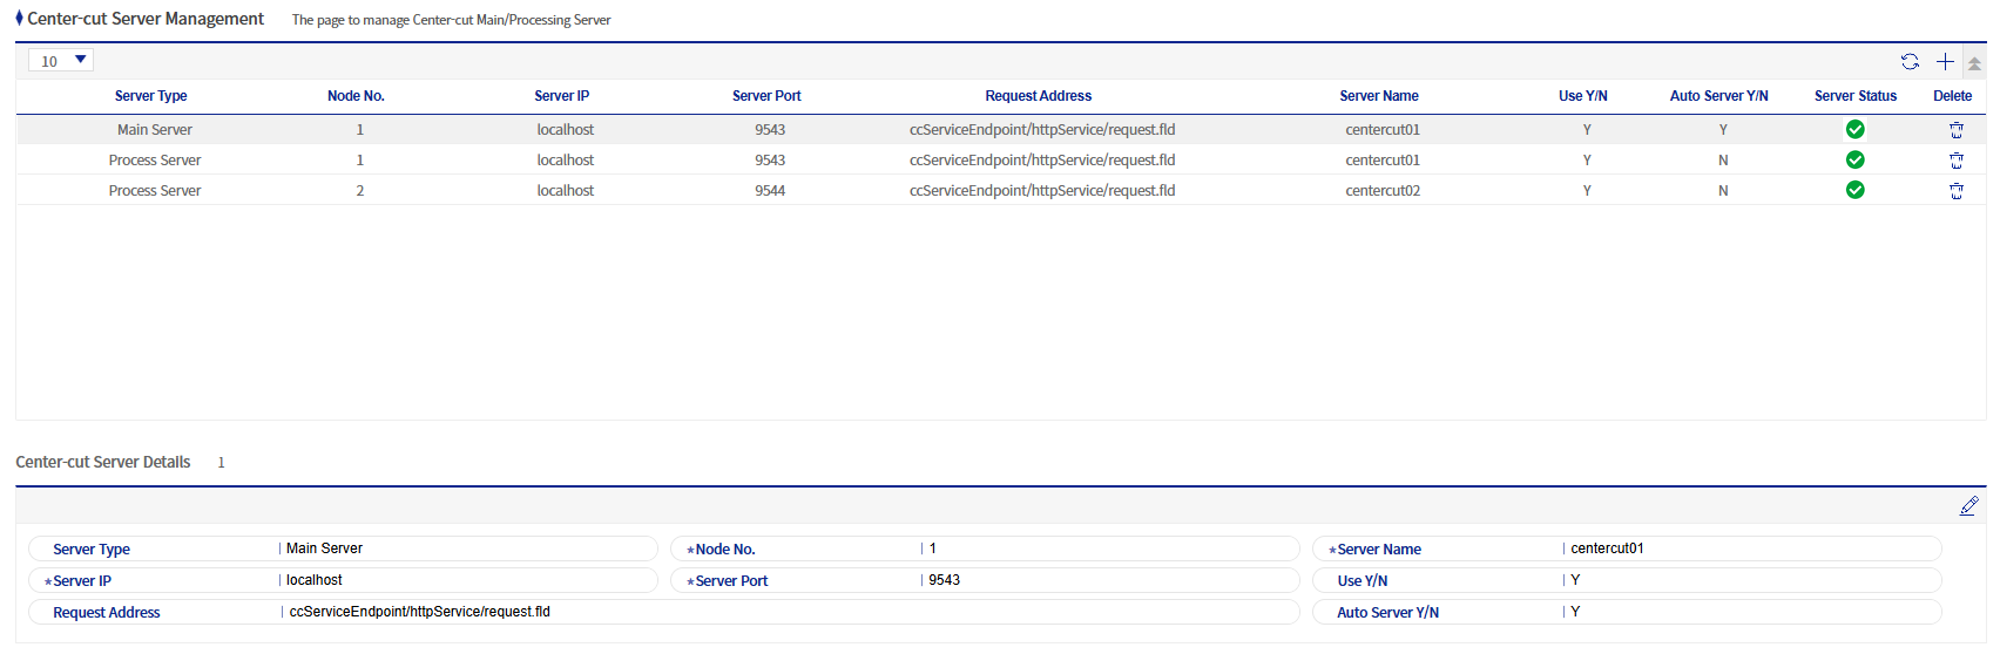The image size is (2000, 661).
Task: Sort by Server Type column header
Action: point(150,96)
